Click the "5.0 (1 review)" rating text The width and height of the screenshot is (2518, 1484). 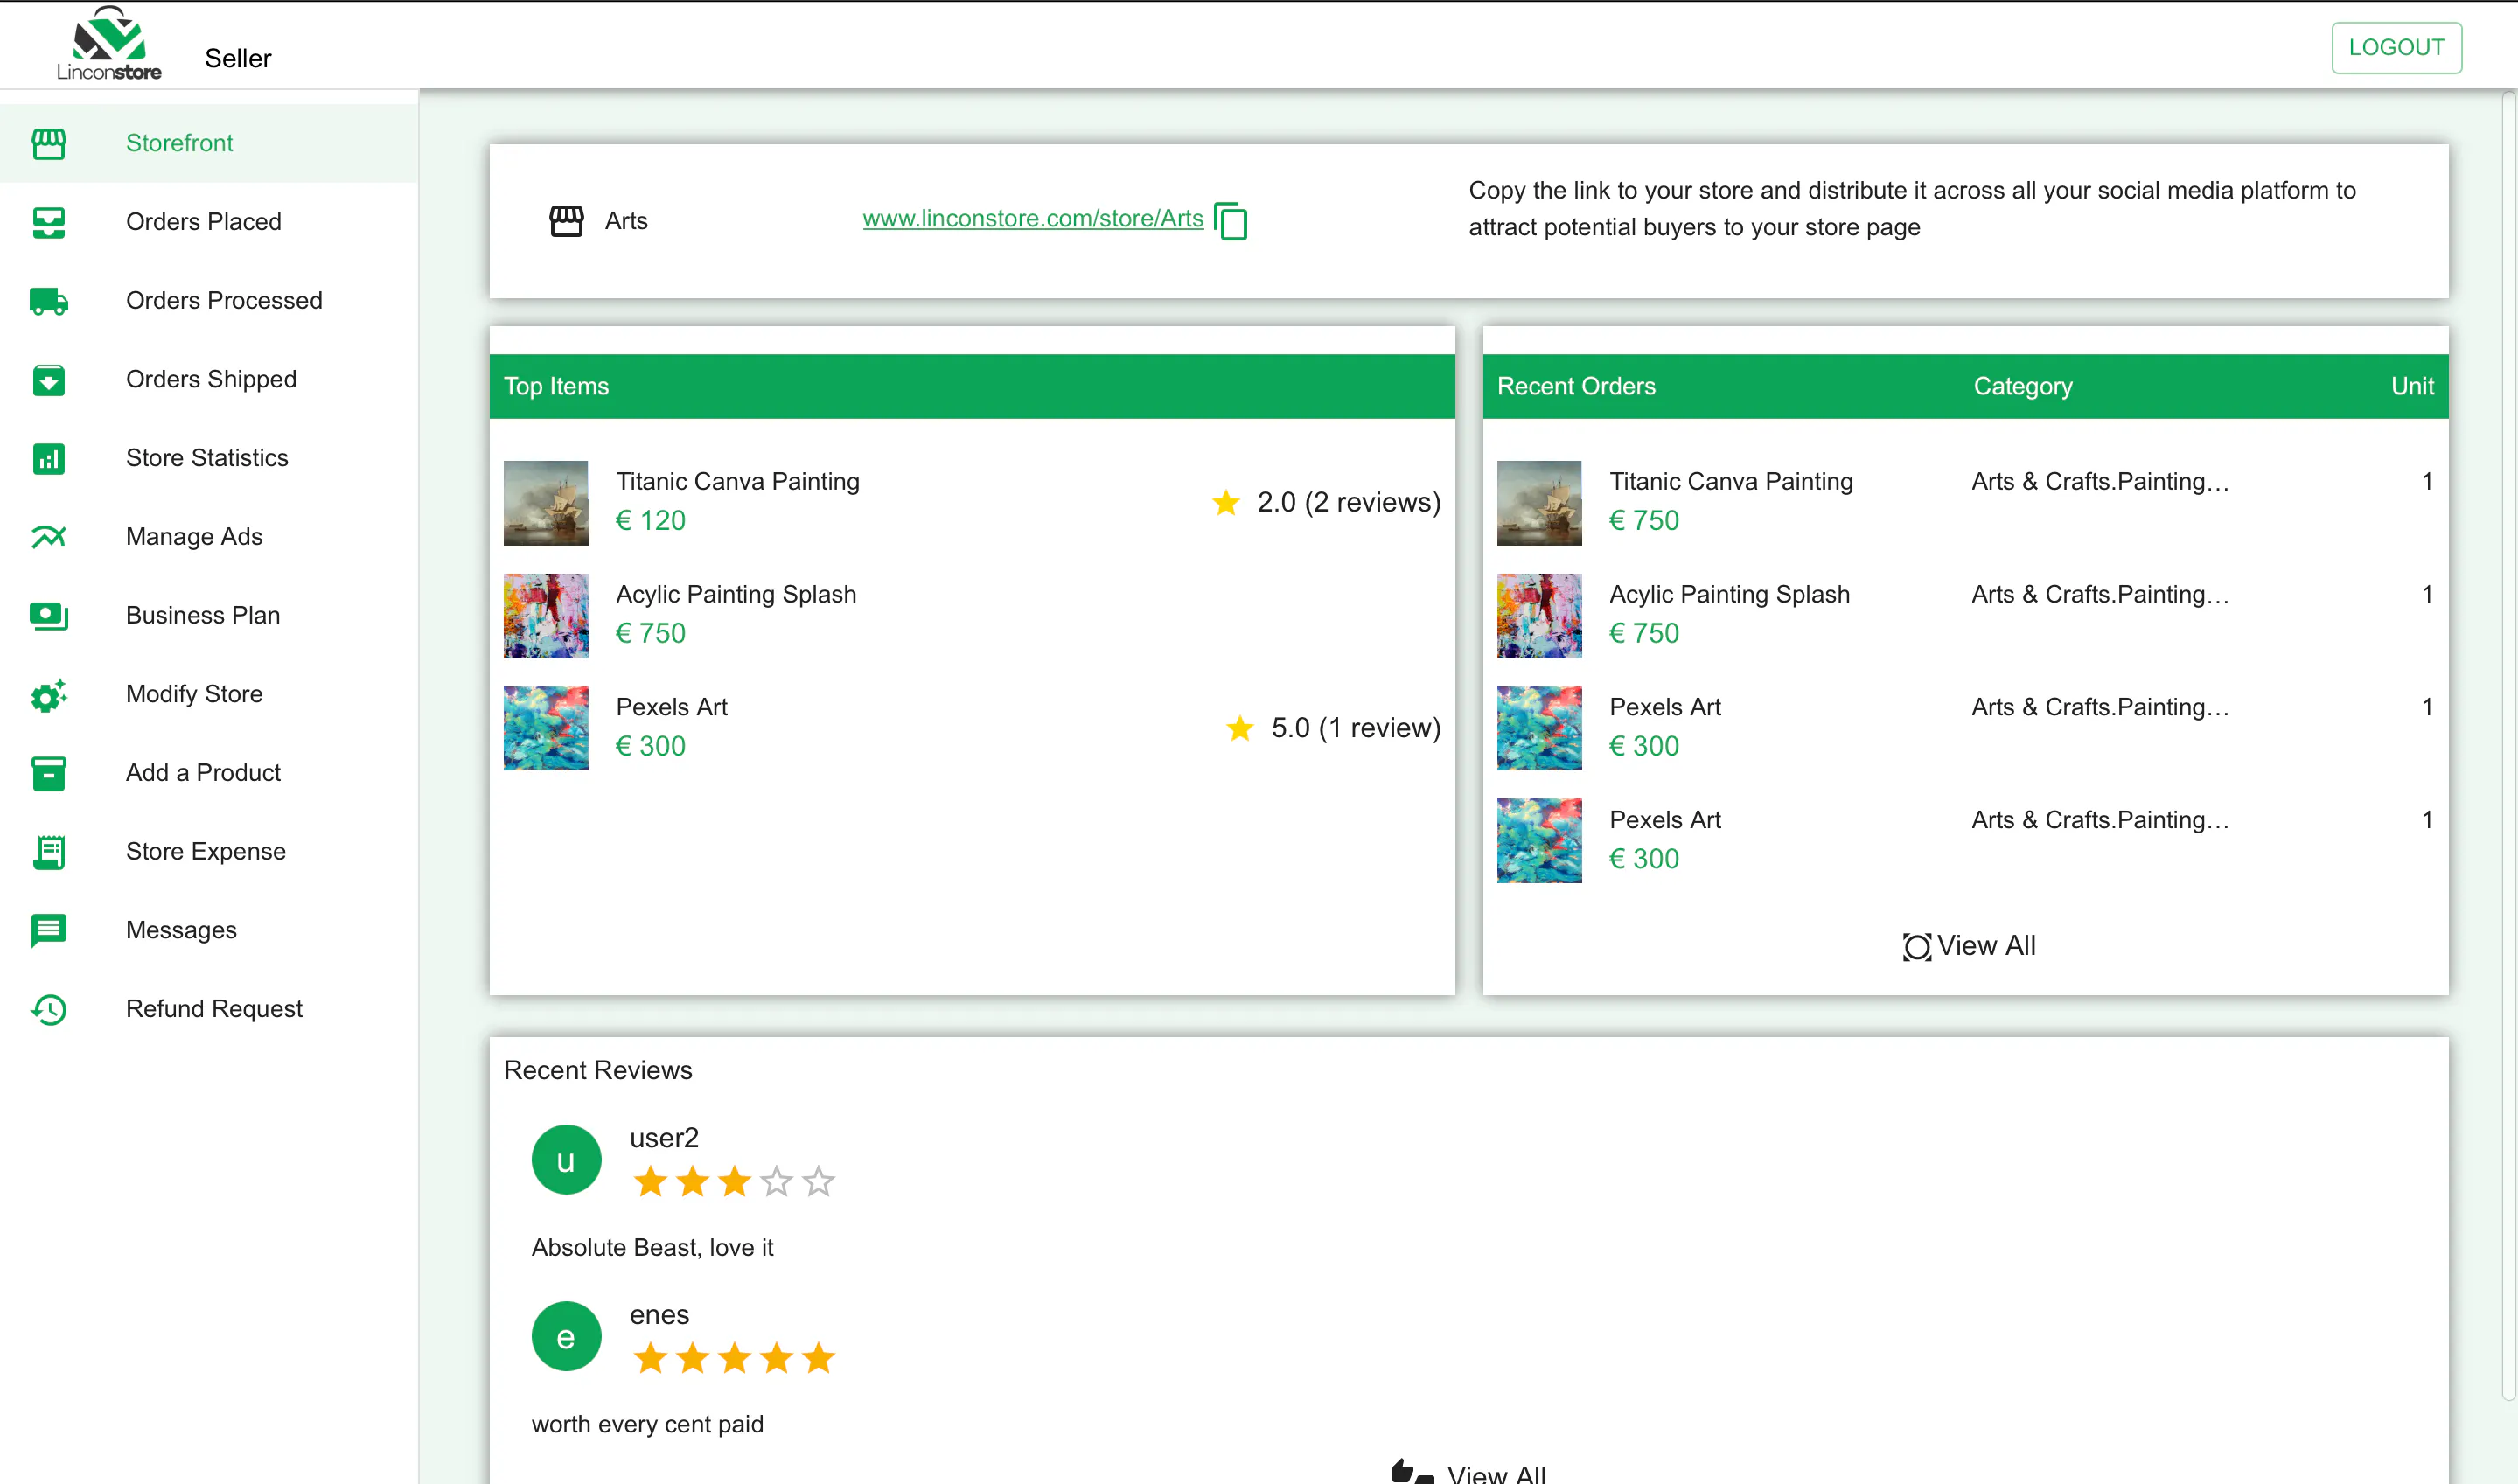[1355, 728]
